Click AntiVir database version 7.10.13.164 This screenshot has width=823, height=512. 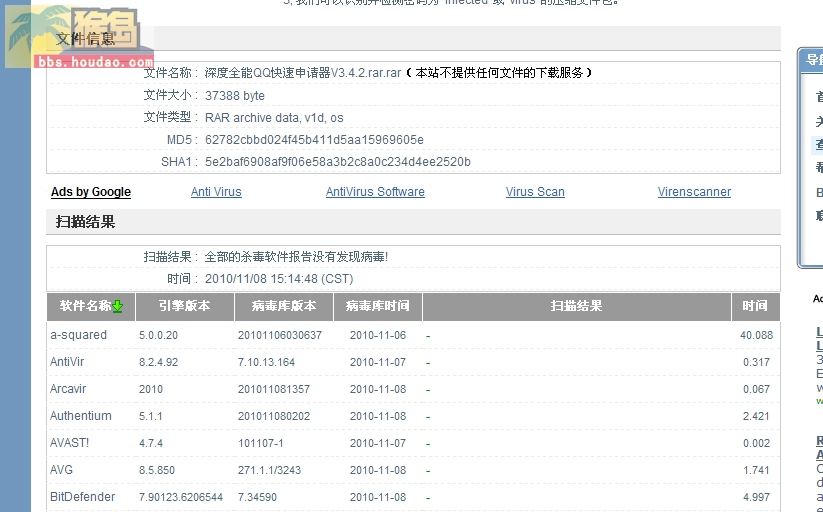click(x=266, y=362)
